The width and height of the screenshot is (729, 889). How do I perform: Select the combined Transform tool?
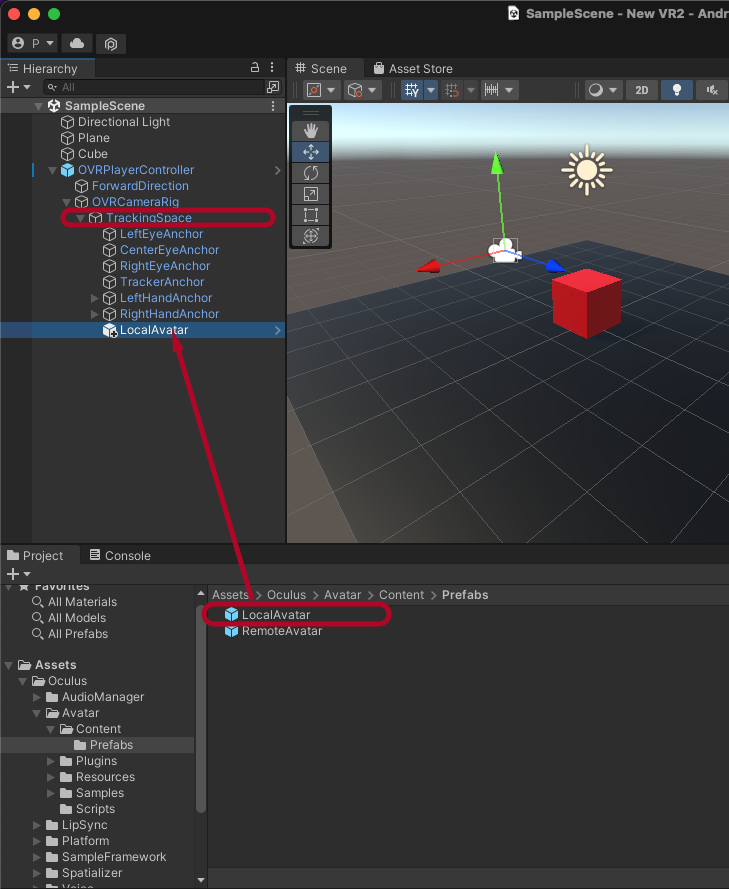311,236
